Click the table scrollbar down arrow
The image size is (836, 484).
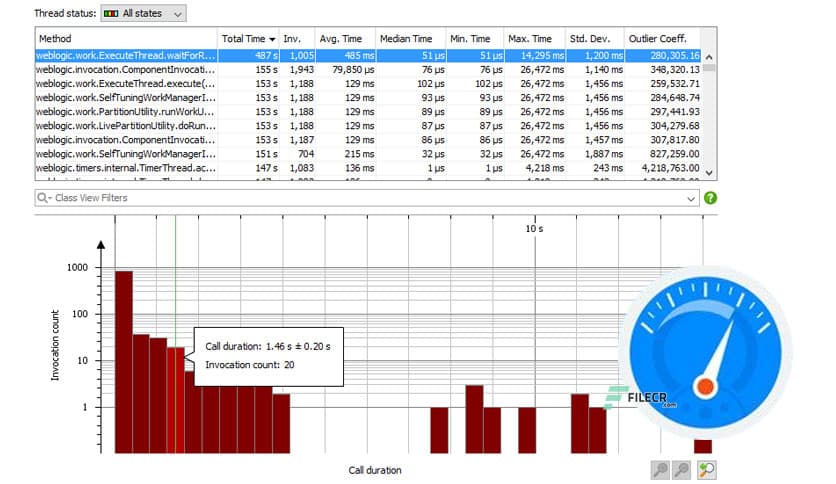(x=709, y=173)
